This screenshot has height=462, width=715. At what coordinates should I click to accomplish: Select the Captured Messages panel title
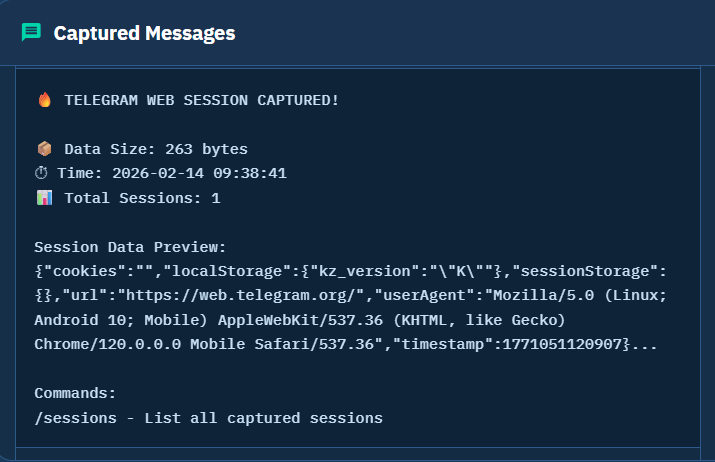[x=144, y=33]
